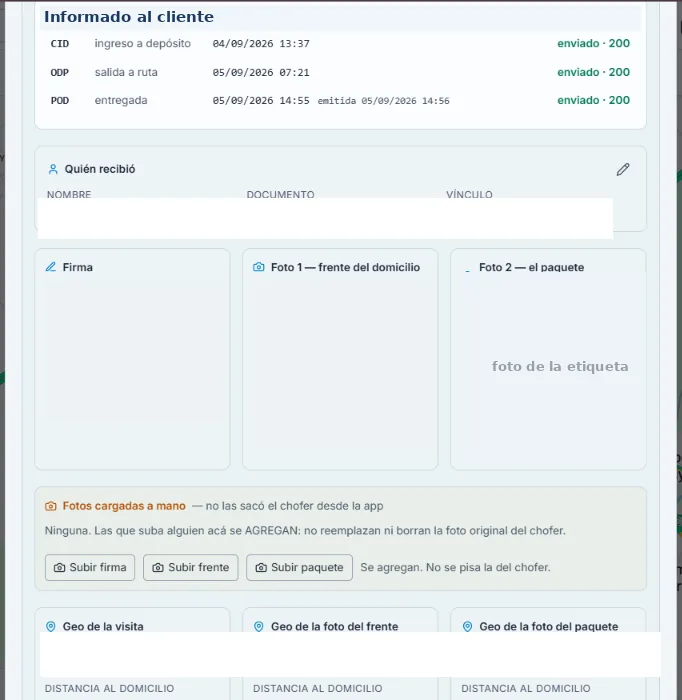Screen dimensions: 682x700
Task: Click 'no las sacó el chofer desde la app'
Action: tap(295, 506)
